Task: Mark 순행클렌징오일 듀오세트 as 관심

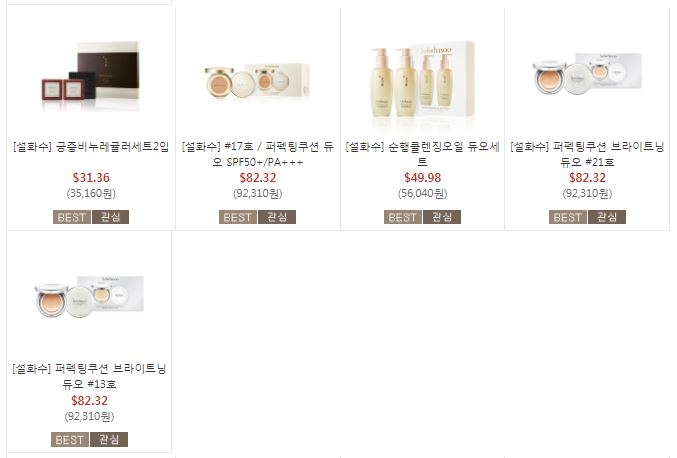Action: point(442,217)
